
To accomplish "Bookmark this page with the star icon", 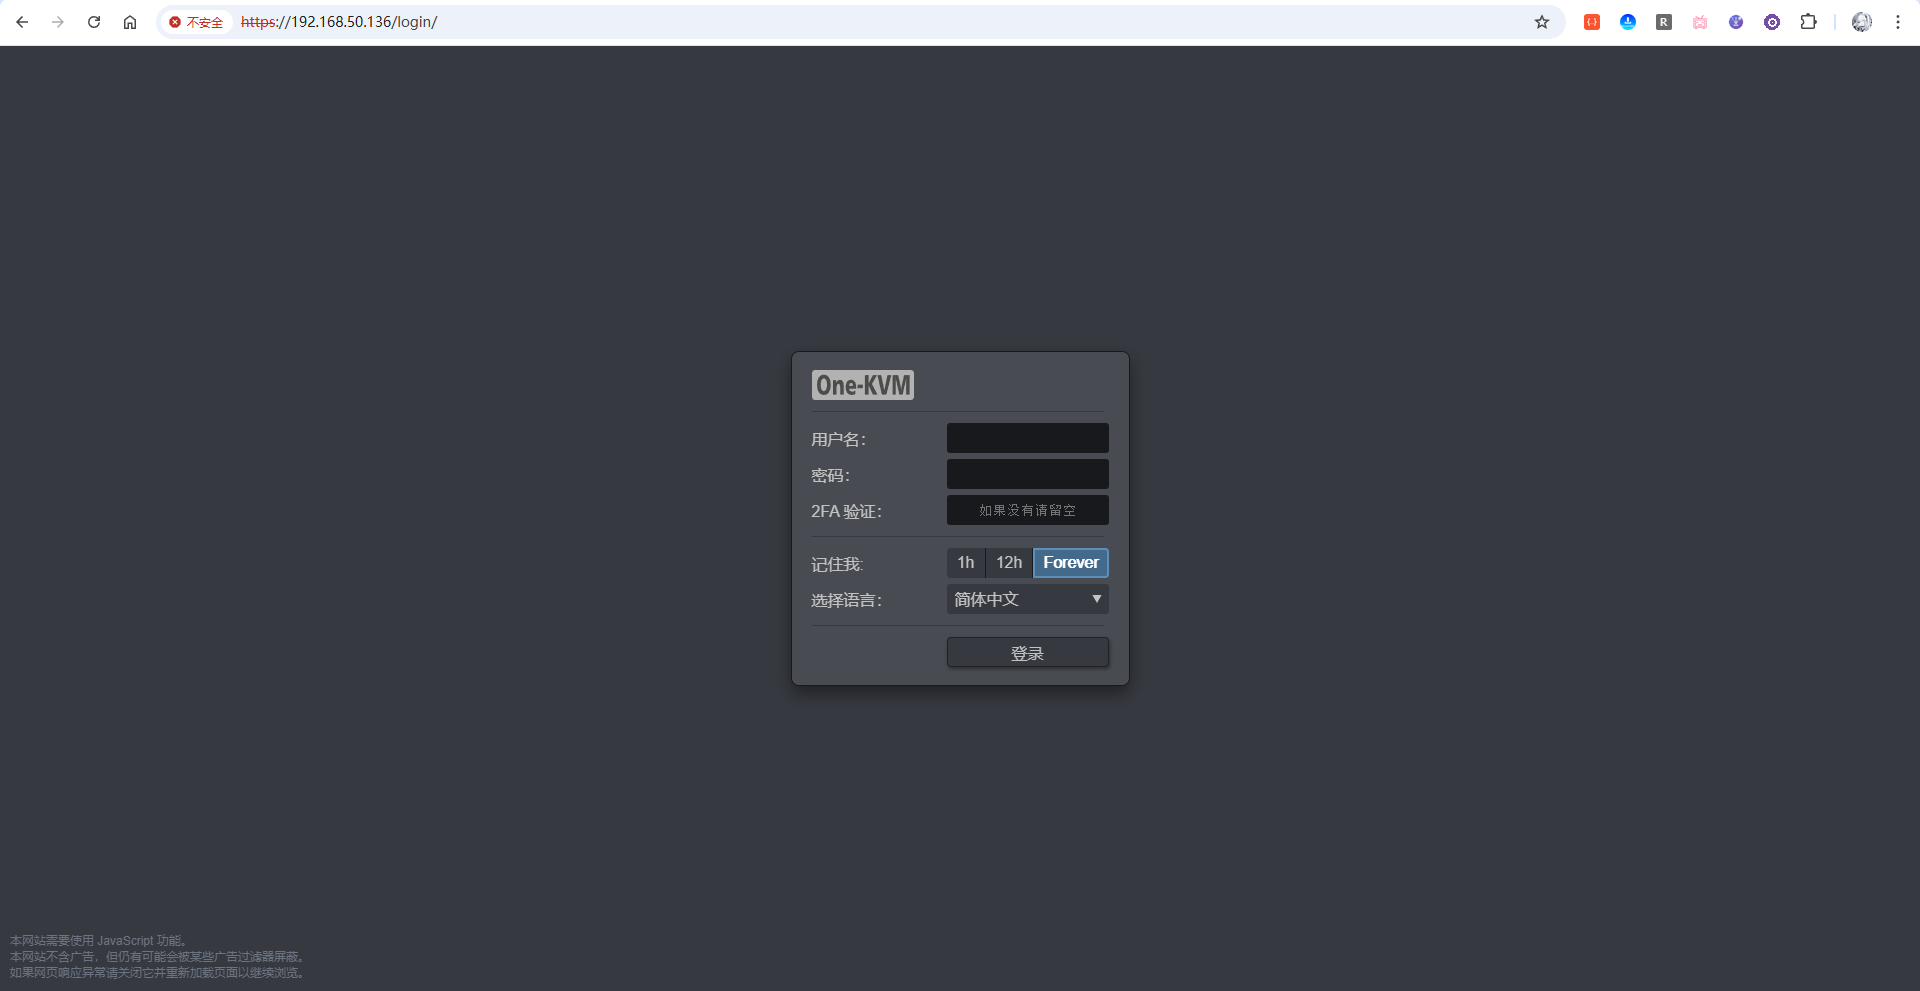I will [1542, 21].
